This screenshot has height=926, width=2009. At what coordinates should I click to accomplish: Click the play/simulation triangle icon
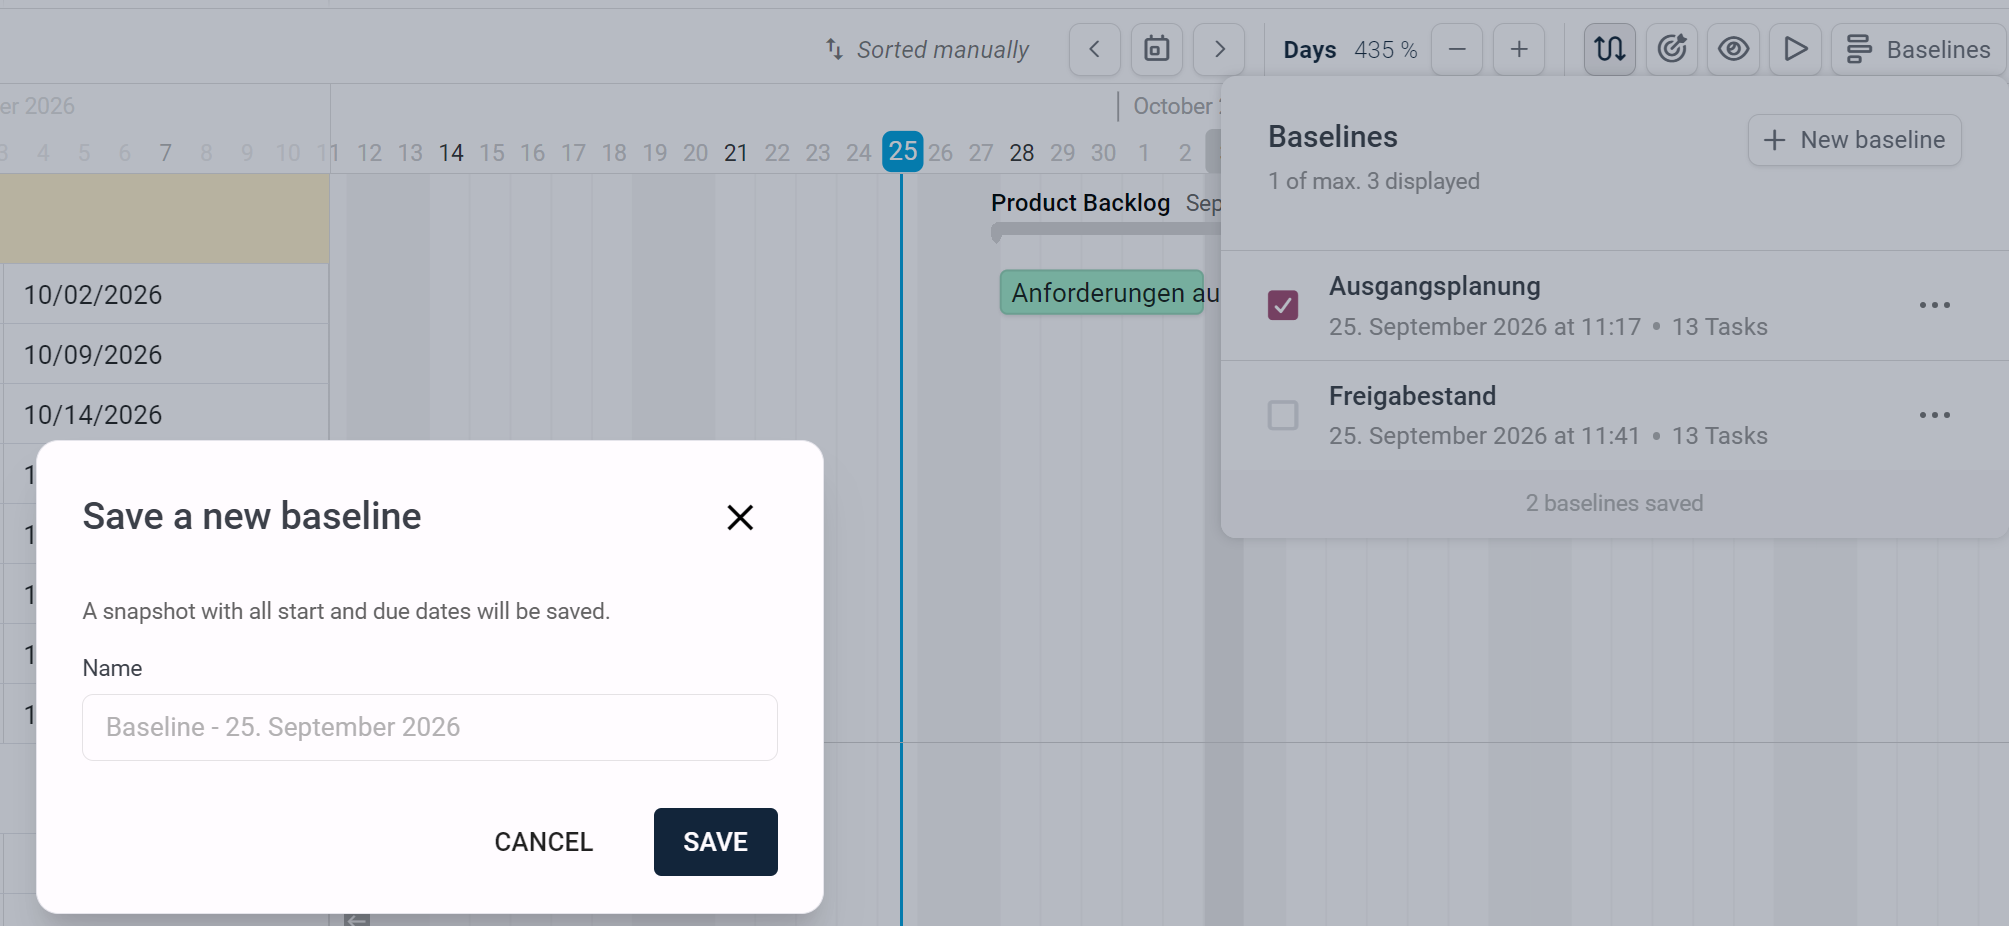[x=1796, y=49]
